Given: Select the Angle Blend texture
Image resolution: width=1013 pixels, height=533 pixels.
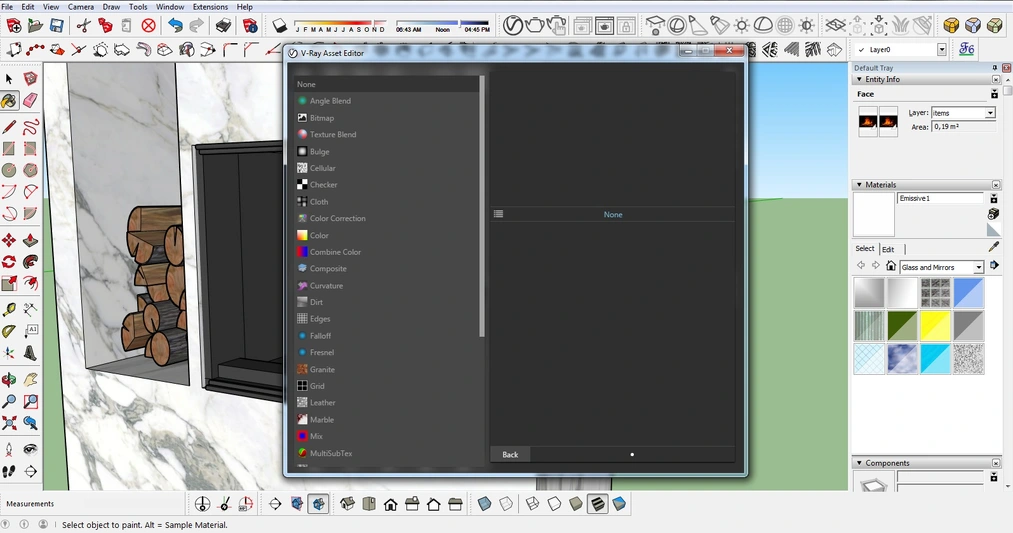Looking at the screenshot, I should tap(330, 101).
